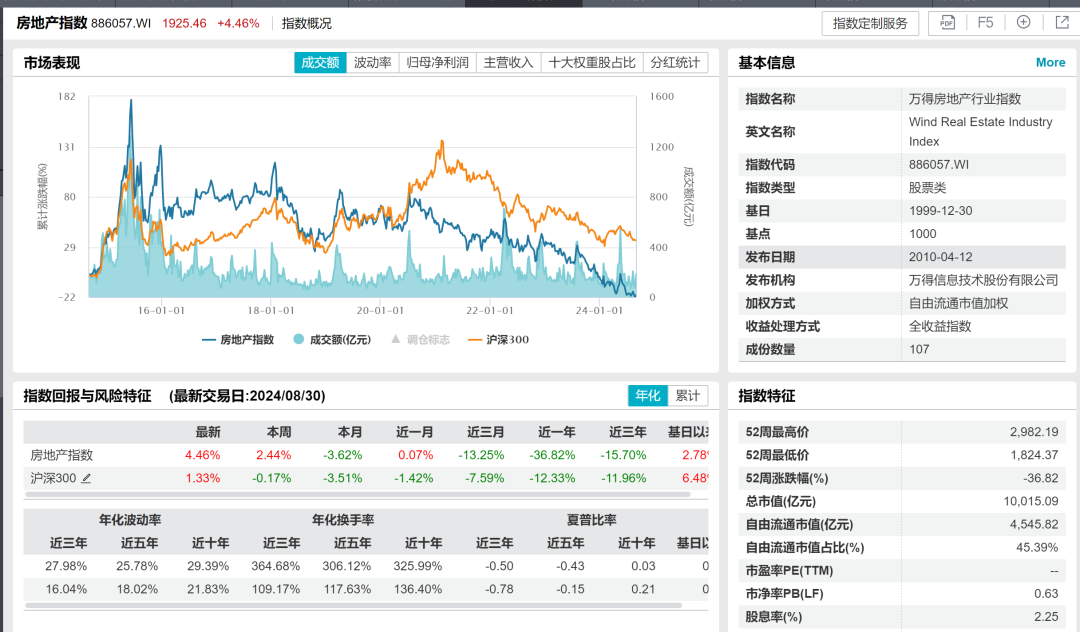Click the latest price 1925.46
The height and width of the screenshot is (632, 1080).
click(184, 23)
